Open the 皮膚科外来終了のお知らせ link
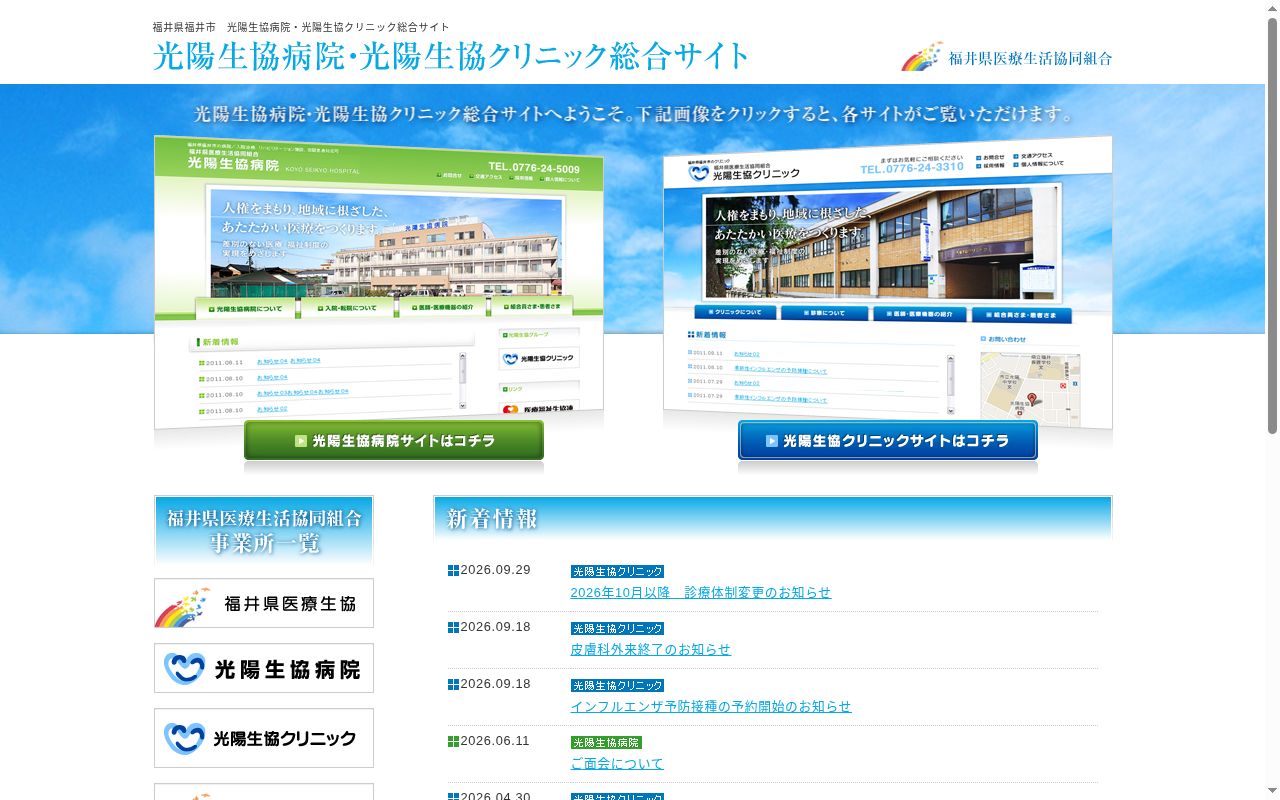Image resolution: width=1280 pixels, height=800 pixels. coord(650,650)
